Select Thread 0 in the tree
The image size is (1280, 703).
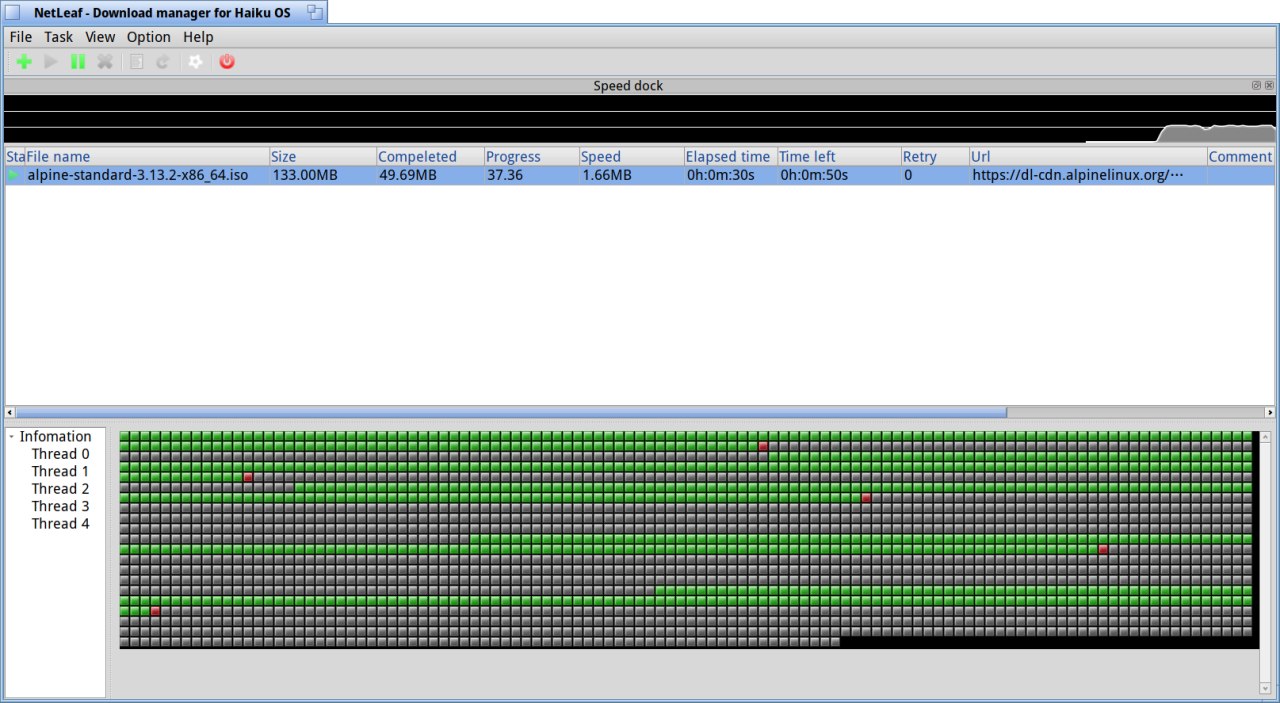coord(60,454)
